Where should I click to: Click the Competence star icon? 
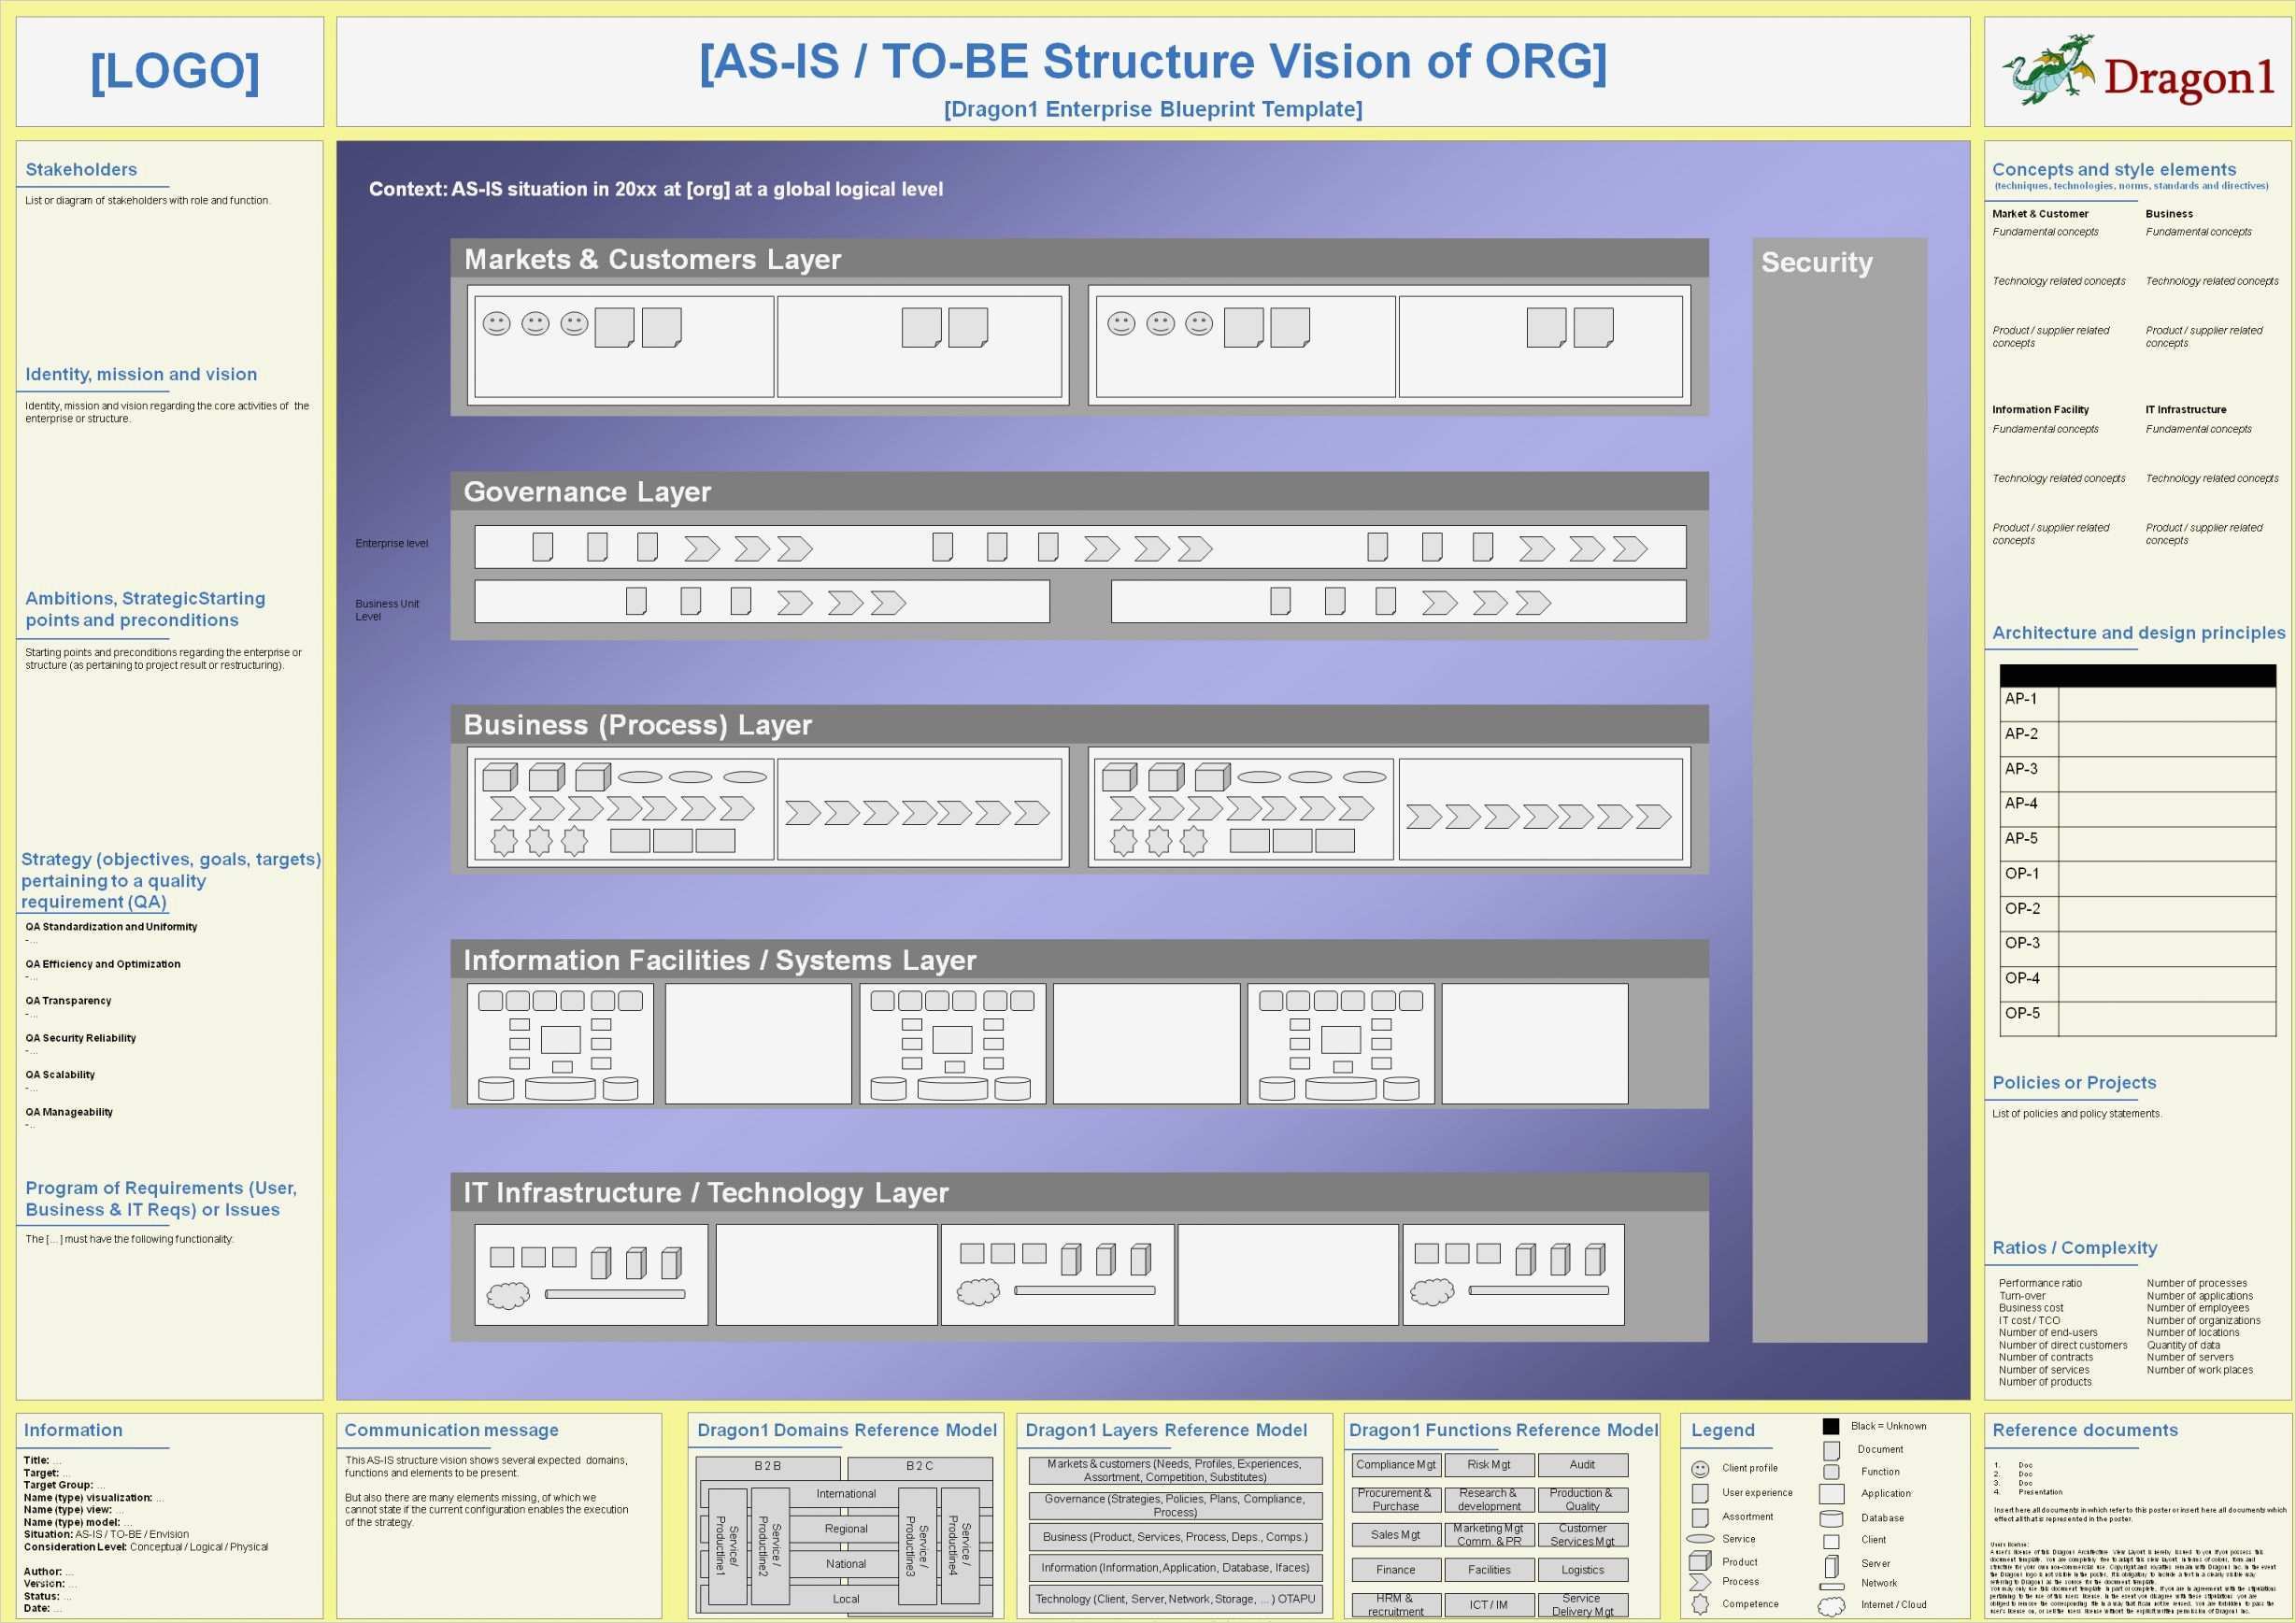(1701, 1603)
